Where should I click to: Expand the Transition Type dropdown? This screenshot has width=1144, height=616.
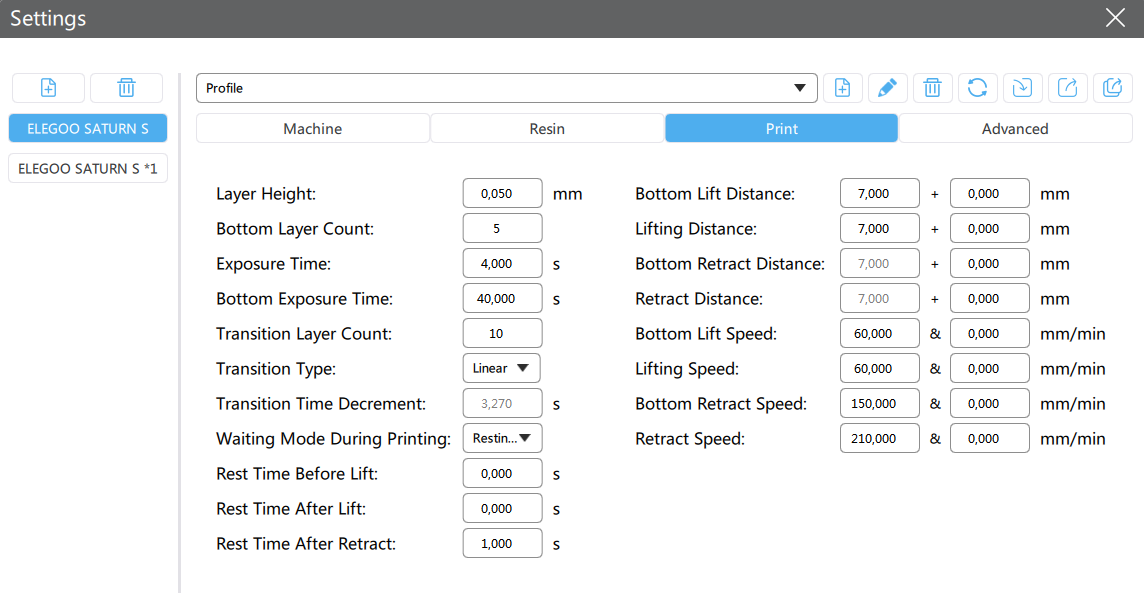coord(502,368)
